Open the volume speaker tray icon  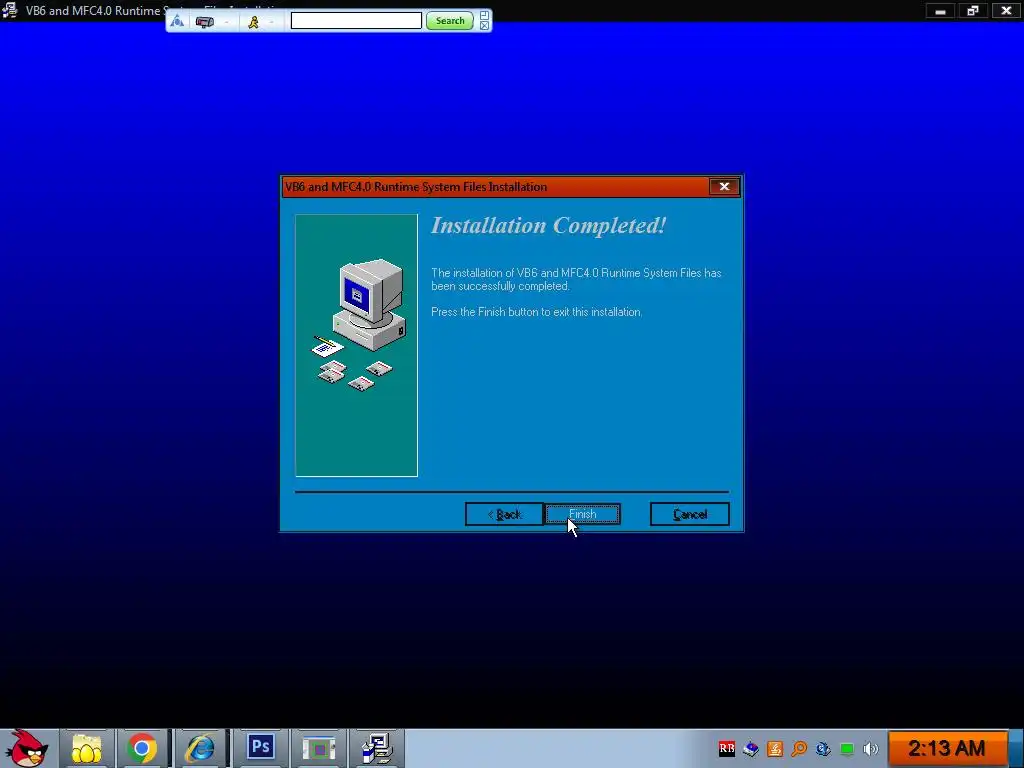[871, 748]
